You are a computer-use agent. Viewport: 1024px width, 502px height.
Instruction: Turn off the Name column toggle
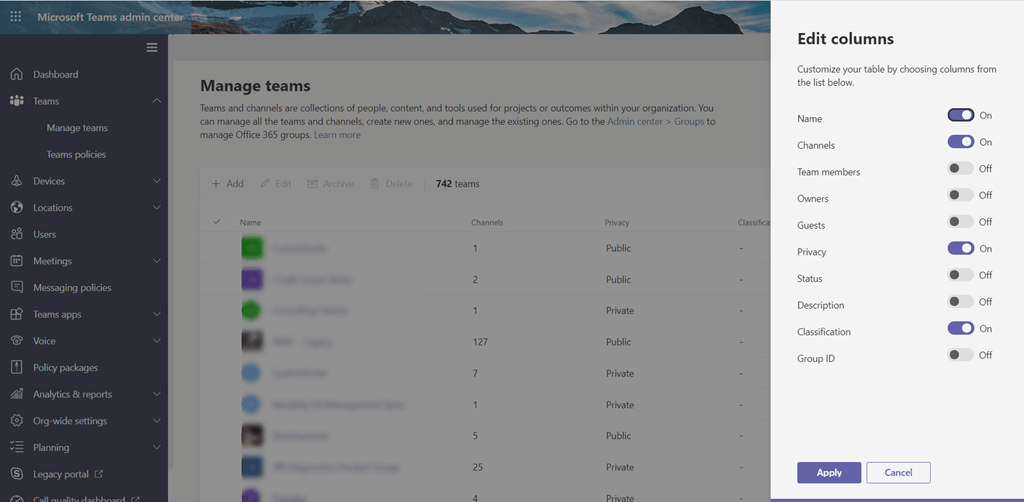click(x=960, y=116)
